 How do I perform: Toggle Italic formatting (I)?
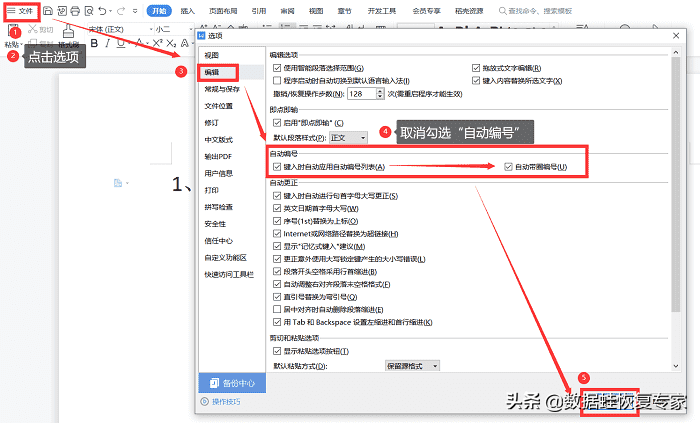point(107,43)
